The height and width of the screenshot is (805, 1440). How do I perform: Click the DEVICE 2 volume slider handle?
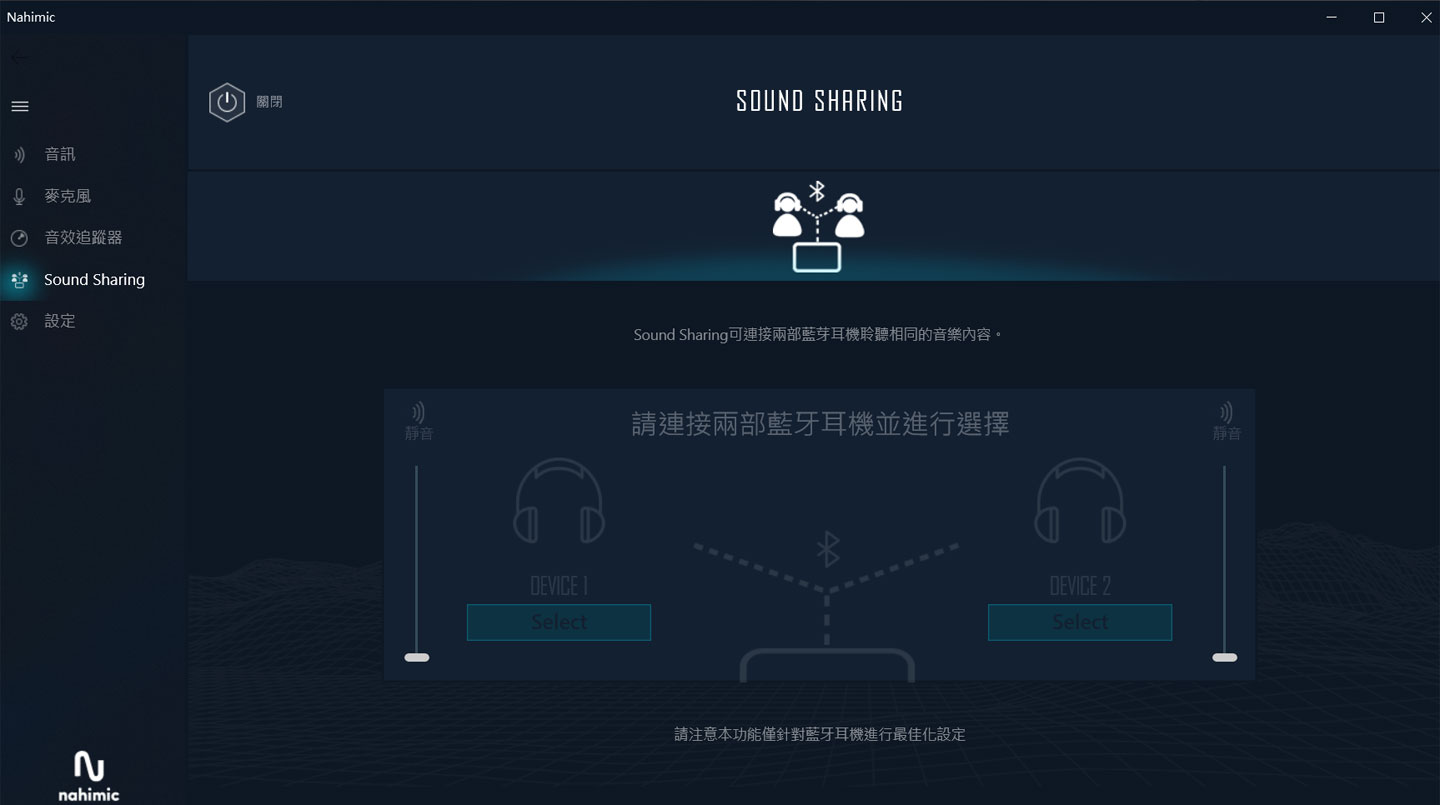(x=1224, y=658)
